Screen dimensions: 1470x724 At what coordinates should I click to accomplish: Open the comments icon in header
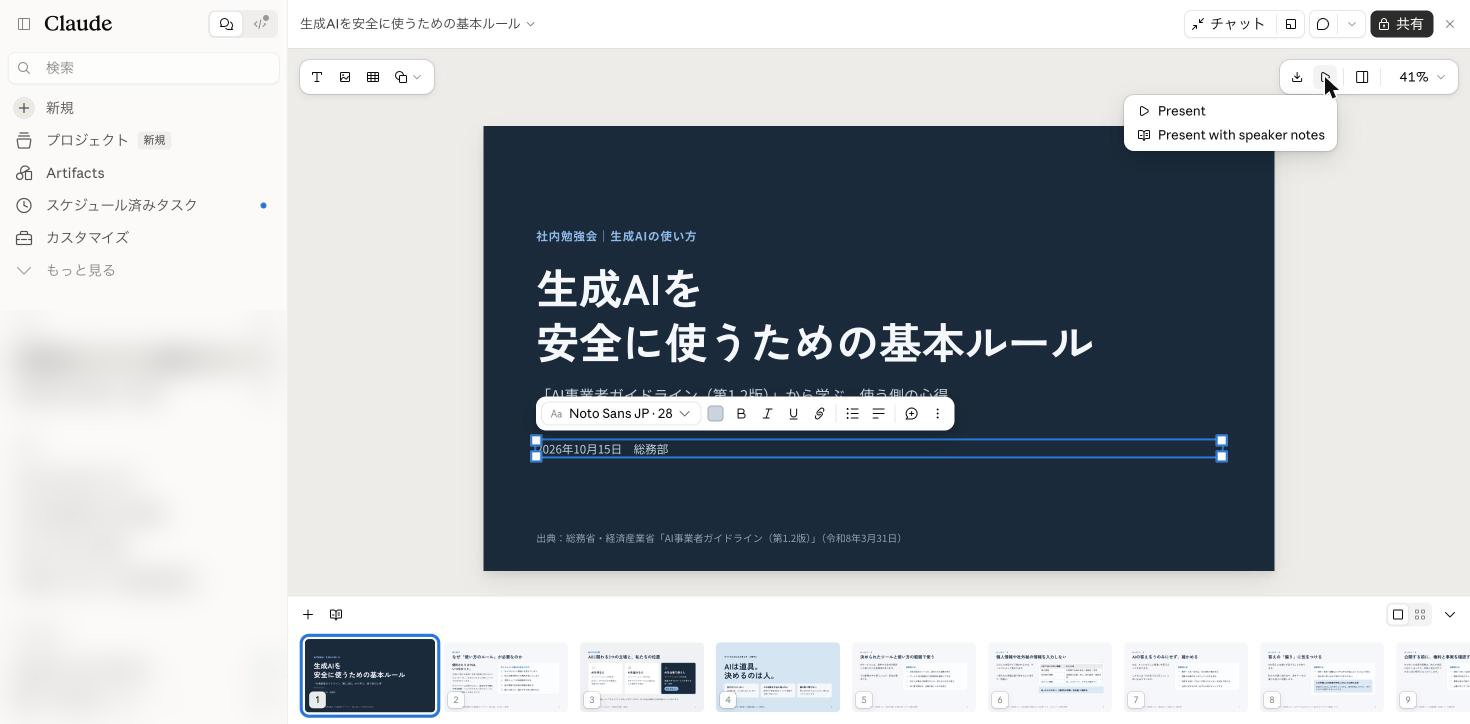[x=1323, y=24]
